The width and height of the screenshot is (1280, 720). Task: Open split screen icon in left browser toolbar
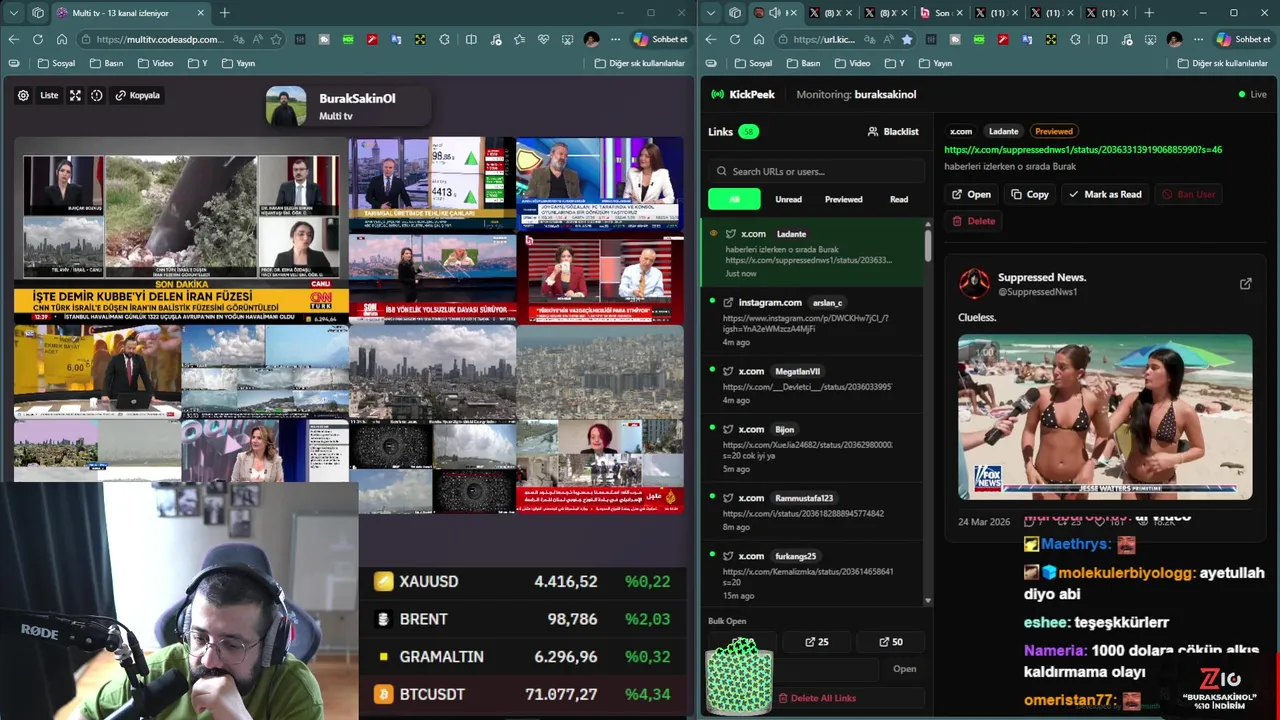471,39
